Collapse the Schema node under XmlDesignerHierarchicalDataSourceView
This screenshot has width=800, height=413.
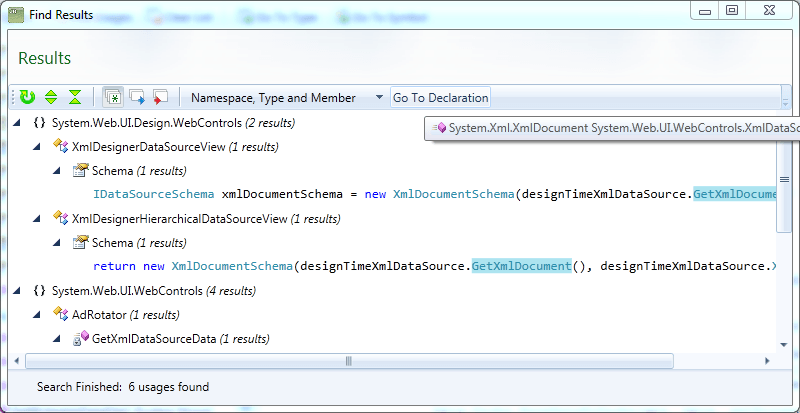pos(56,243)
